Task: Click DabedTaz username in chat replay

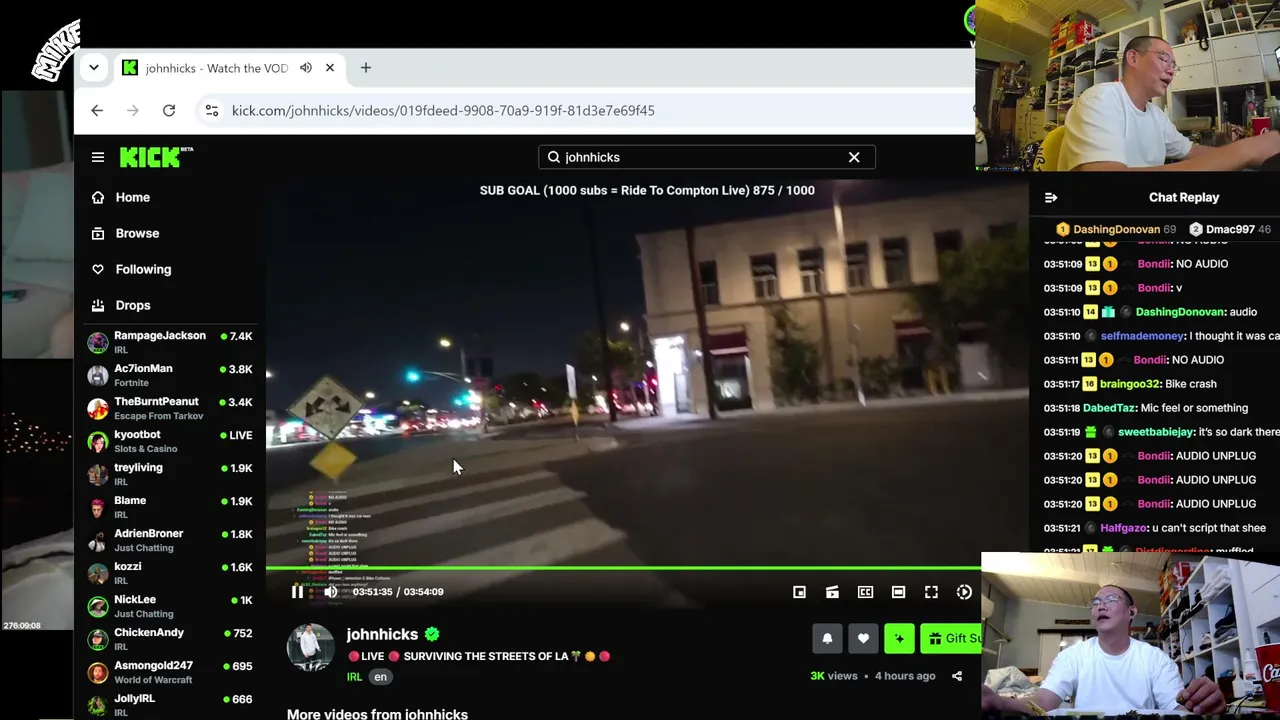Action: click(x=1110, y=408)
